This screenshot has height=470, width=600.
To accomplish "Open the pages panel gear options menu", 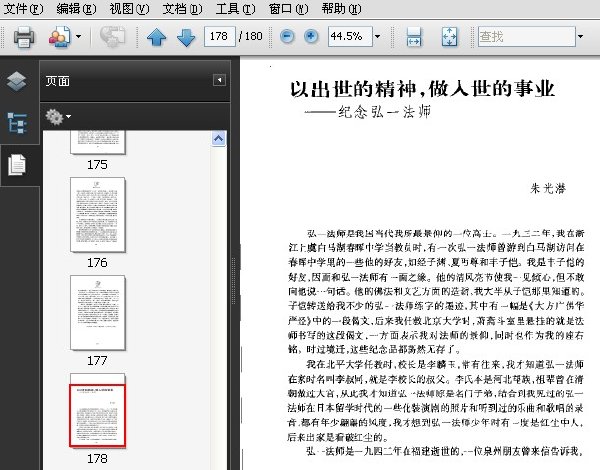I will point(58,117).
